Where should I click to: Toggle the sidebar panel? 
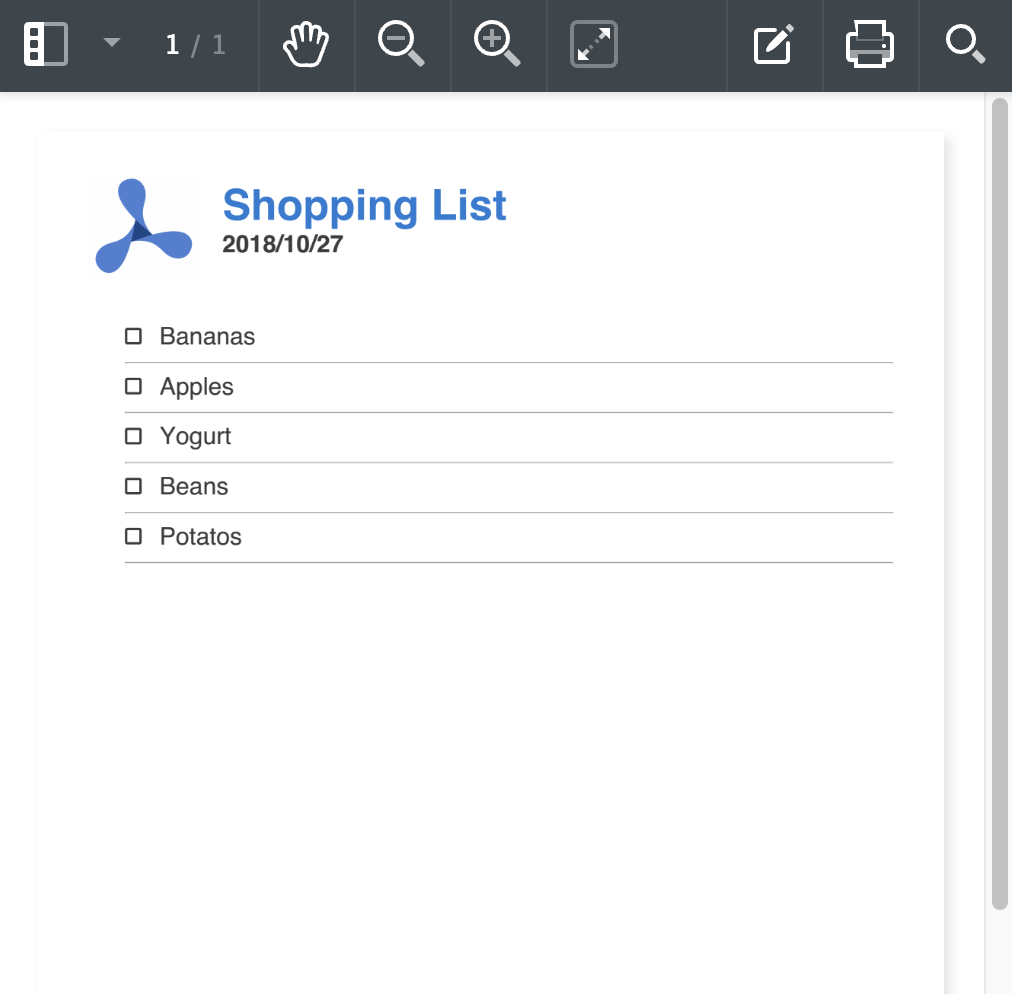coord(46,43)
